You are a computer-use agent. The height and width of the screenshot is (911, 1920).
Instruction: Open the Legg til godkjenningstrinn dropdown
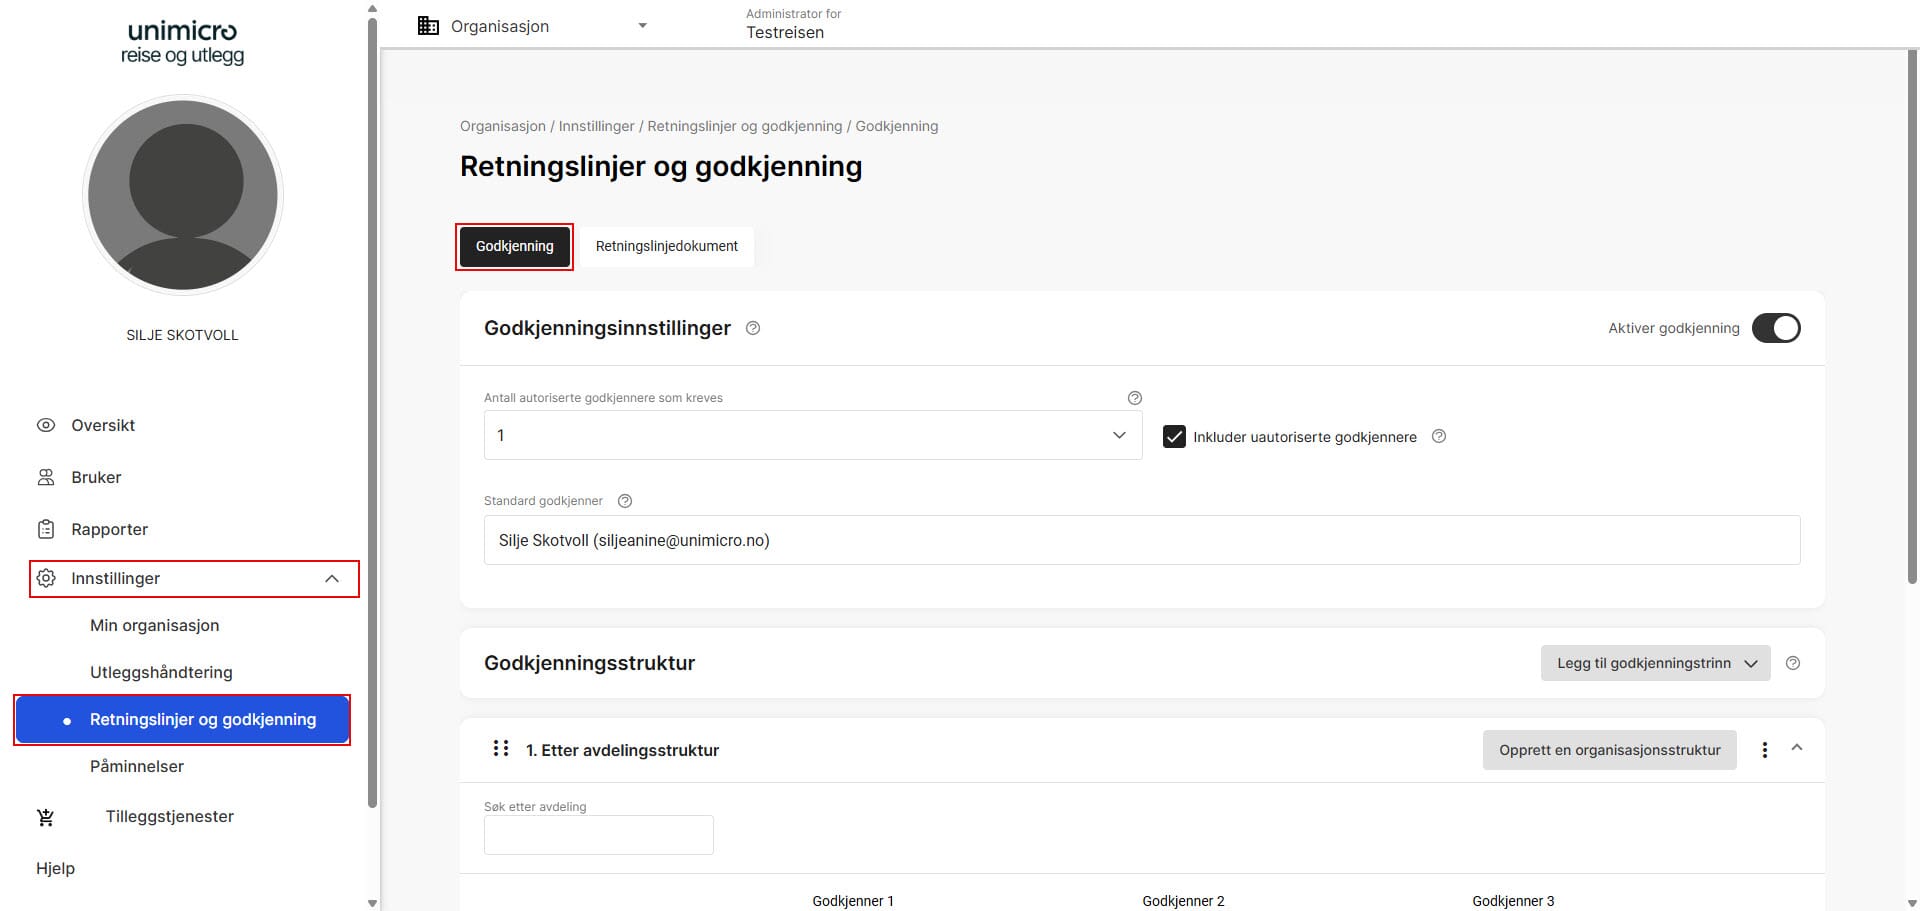[x=1655, y=663]
